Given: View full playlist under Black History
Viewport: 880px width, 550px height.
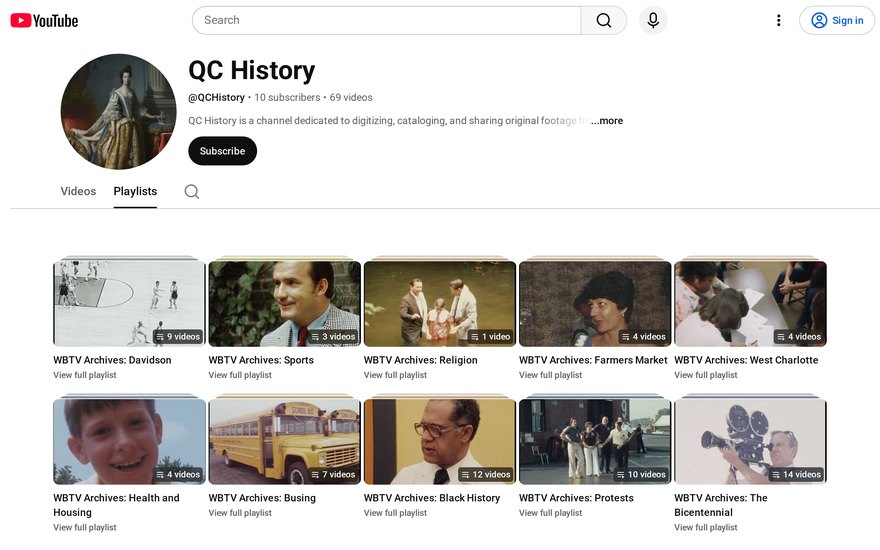Looking at the screenshot, I should click(x=395, y=513).
